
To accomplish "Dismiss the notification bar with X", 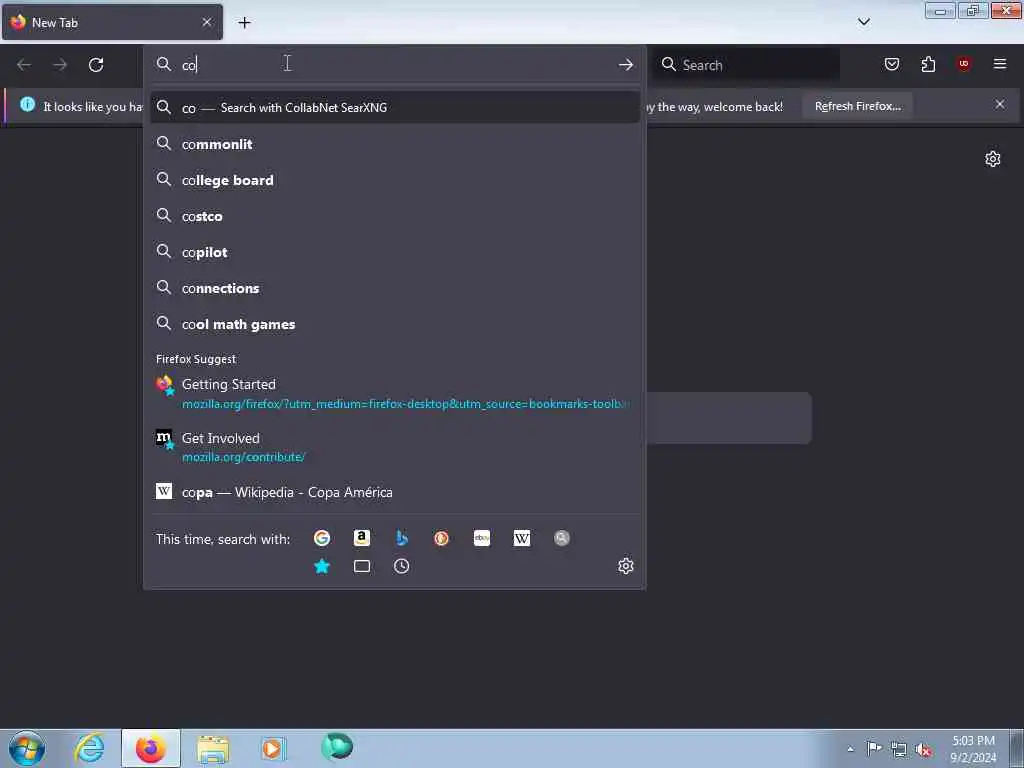I will pos(1000,104).
